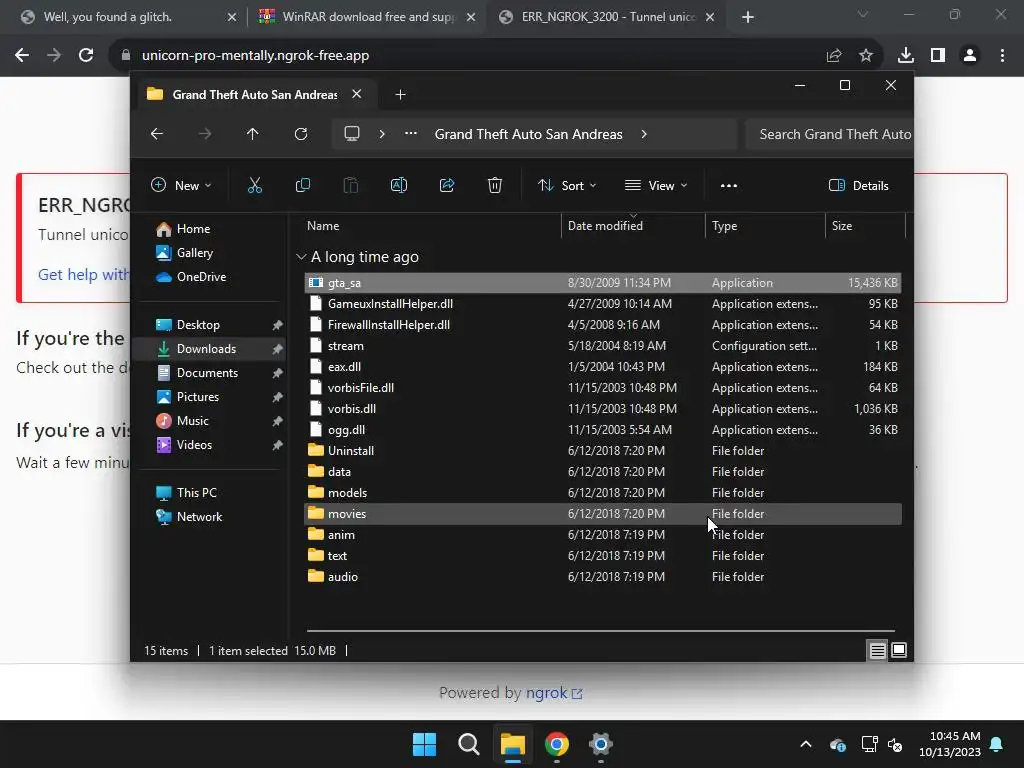Image resolution: width=1024 pixels, height=768 pixels.
Task: Toggle Chrome side panel icon
Action: tap(938, 56)
